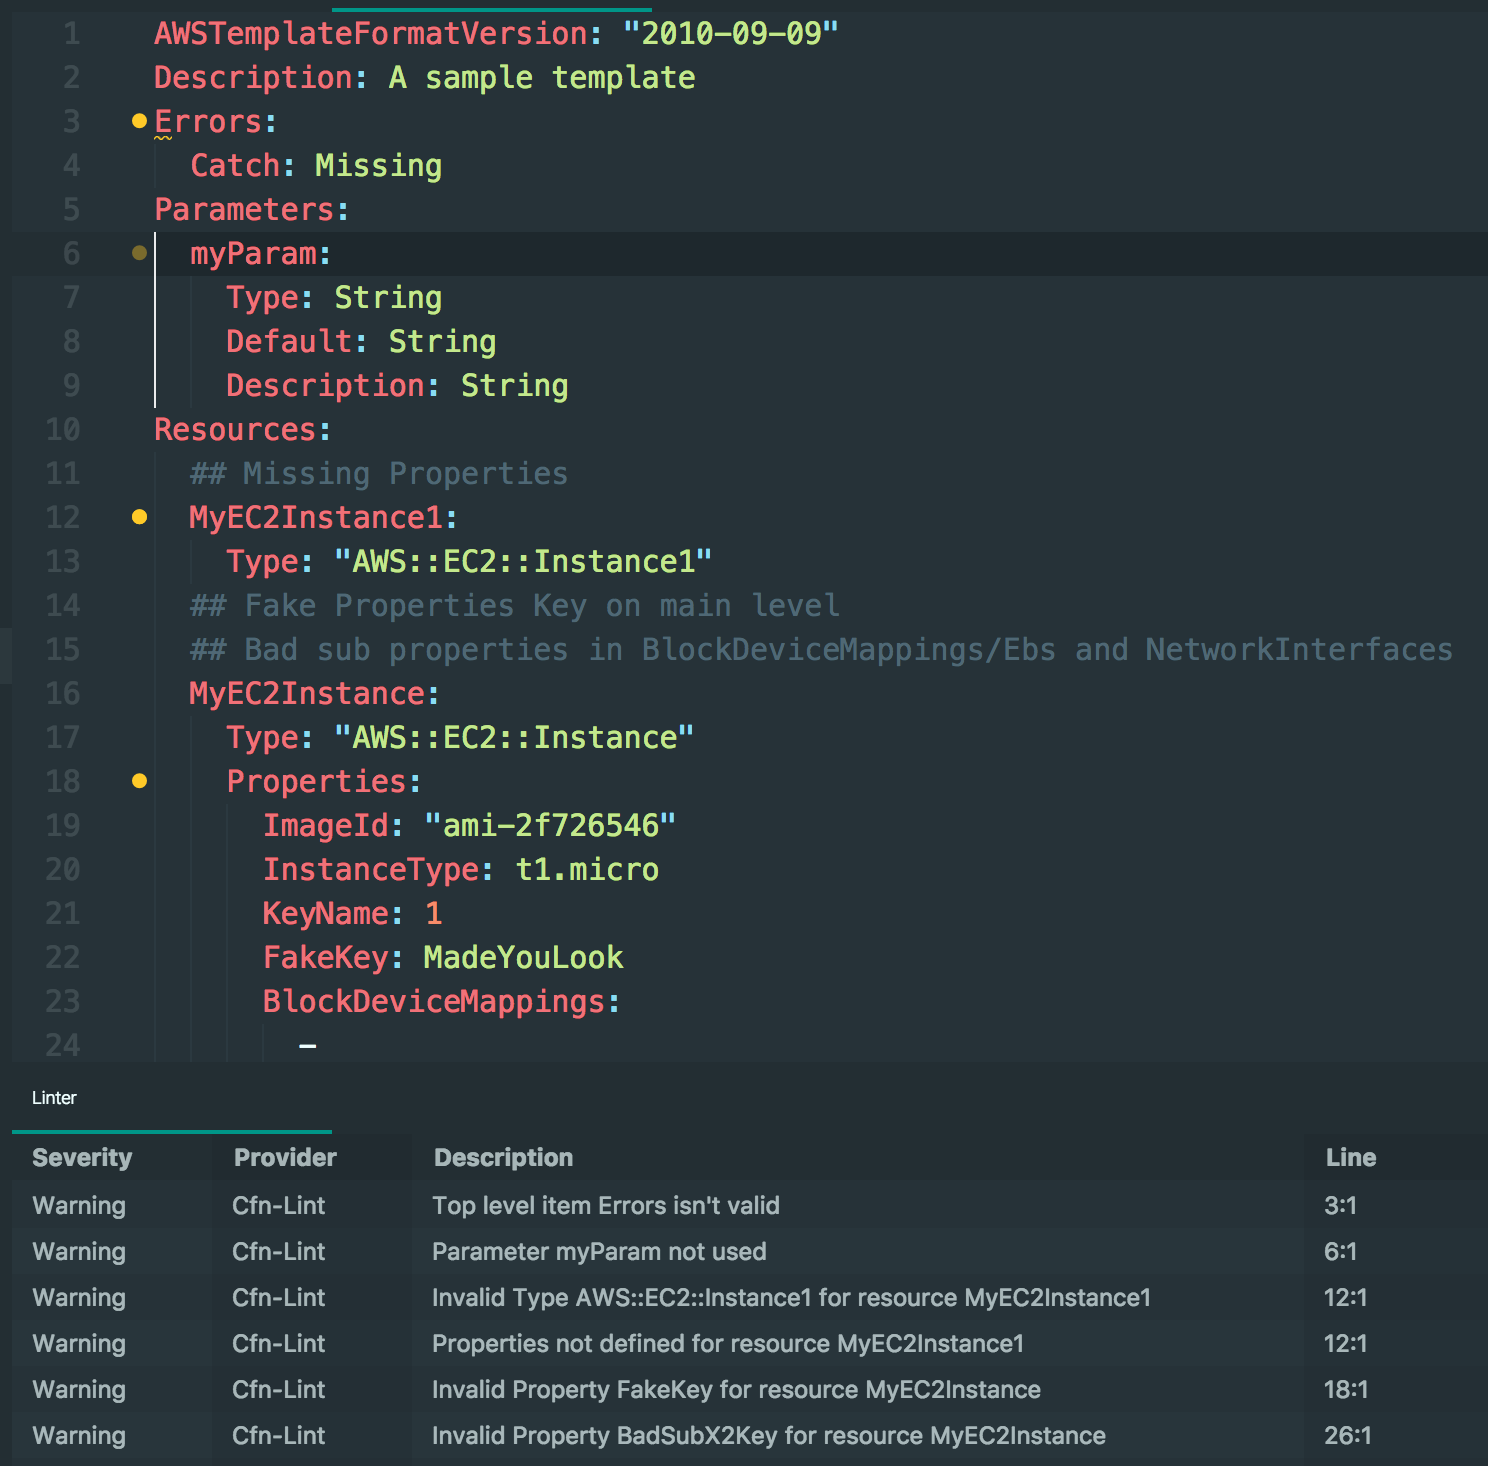Click the t1.micro InstanceType value
The width and height of the screenshot is (1488, 1466).
[587, 869]
